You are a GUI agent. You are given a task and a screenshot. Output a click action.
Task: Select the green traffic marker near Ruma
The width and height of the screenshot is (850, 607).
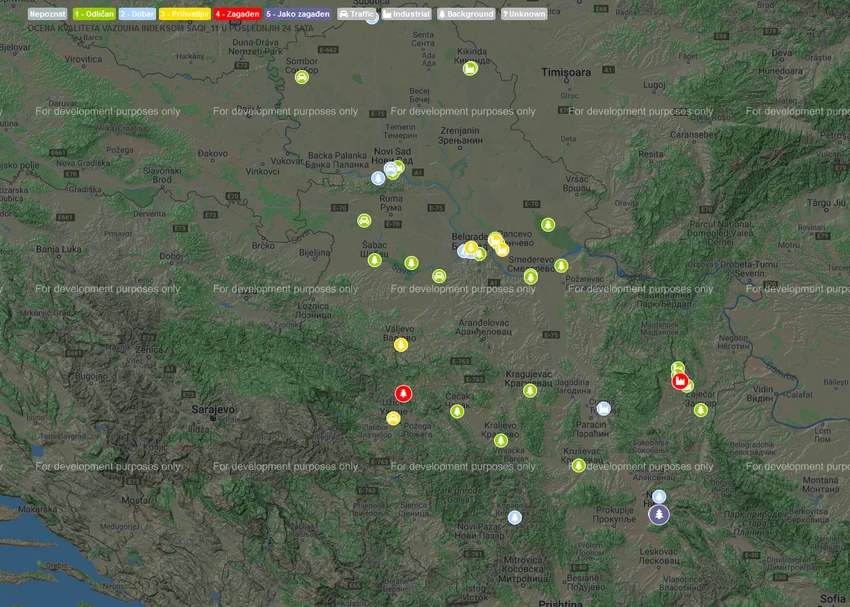click(364, 221)
